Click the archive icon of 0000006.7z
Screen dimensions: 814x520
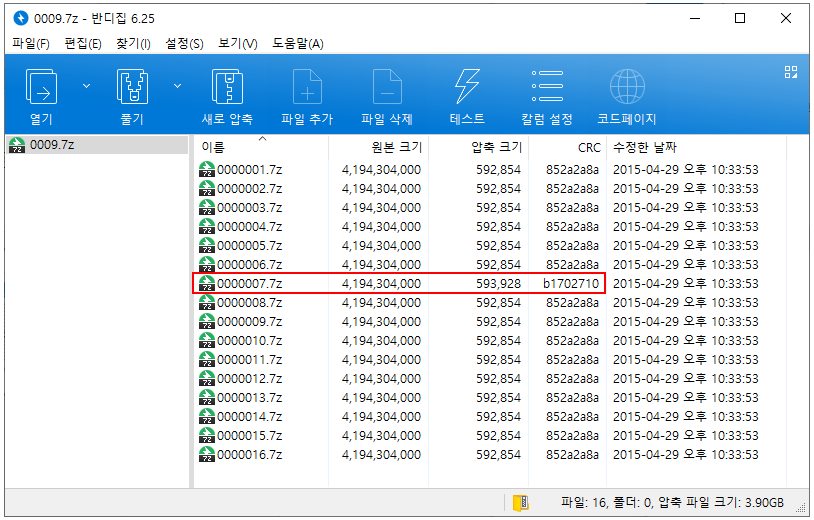pyautogui.click(x=207, y=265)
